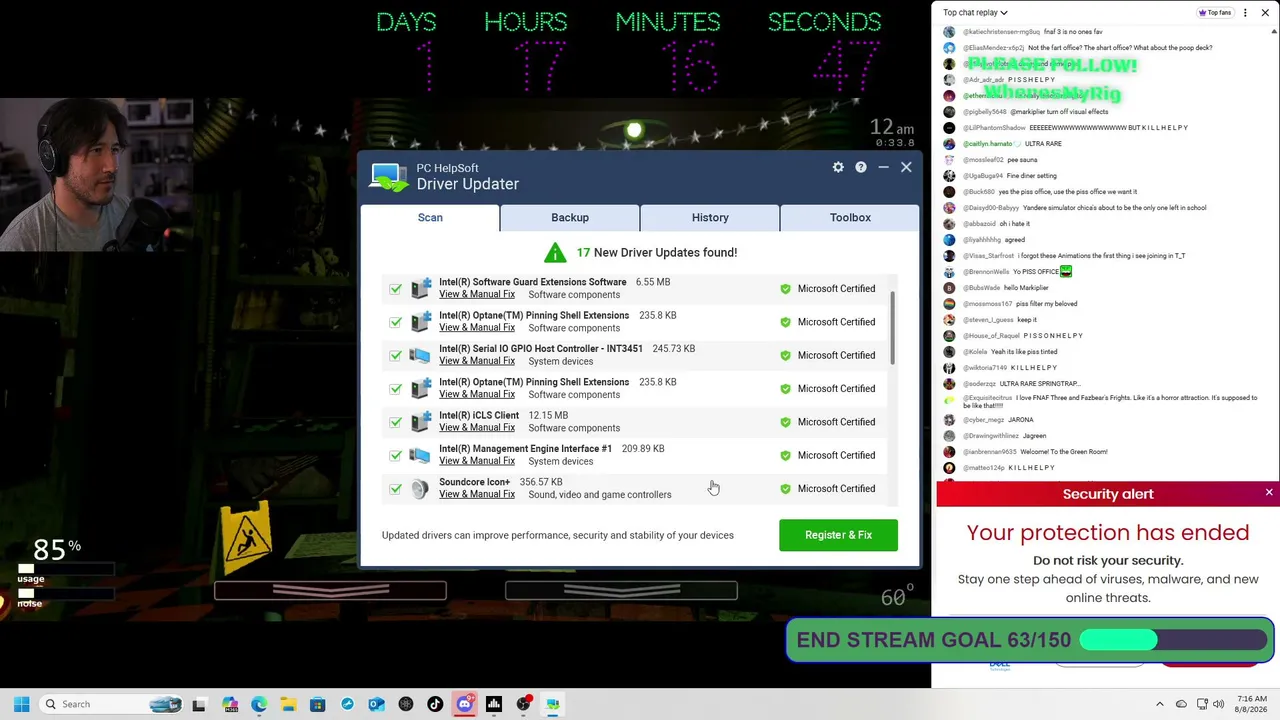Click the Register & Fix button

pyautogui.click(x=838, y=535)
